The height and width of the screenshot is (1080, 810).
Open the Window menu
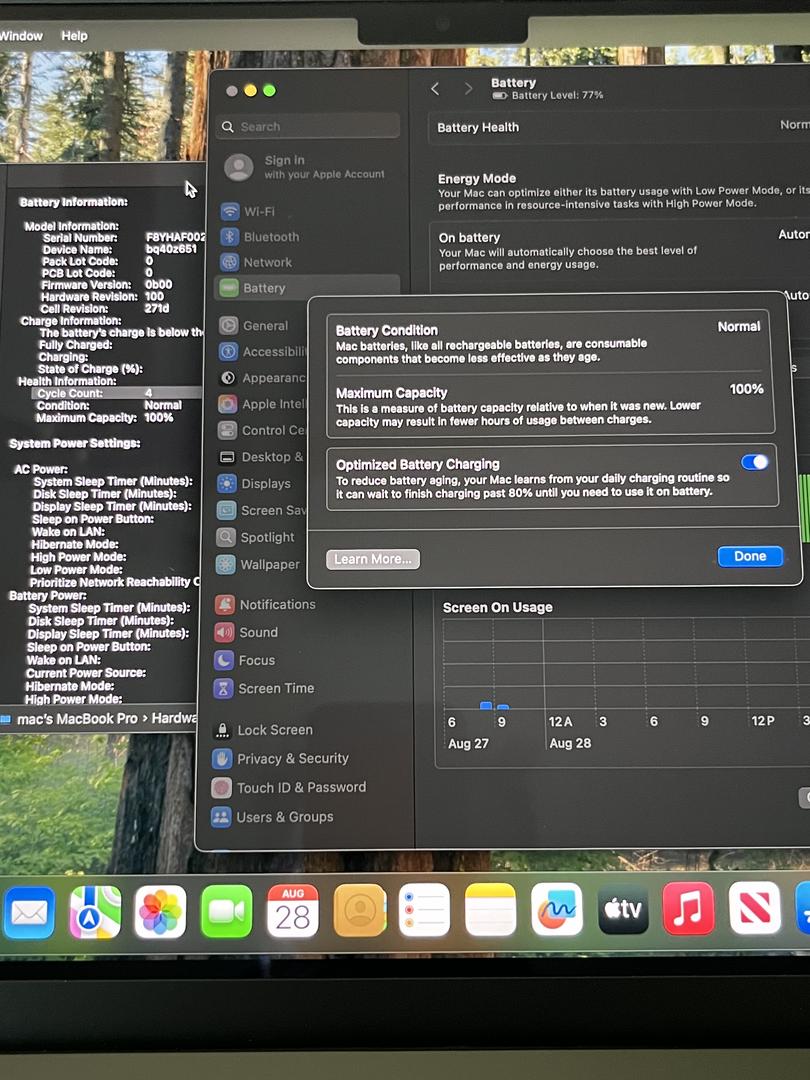coord(21,36)
